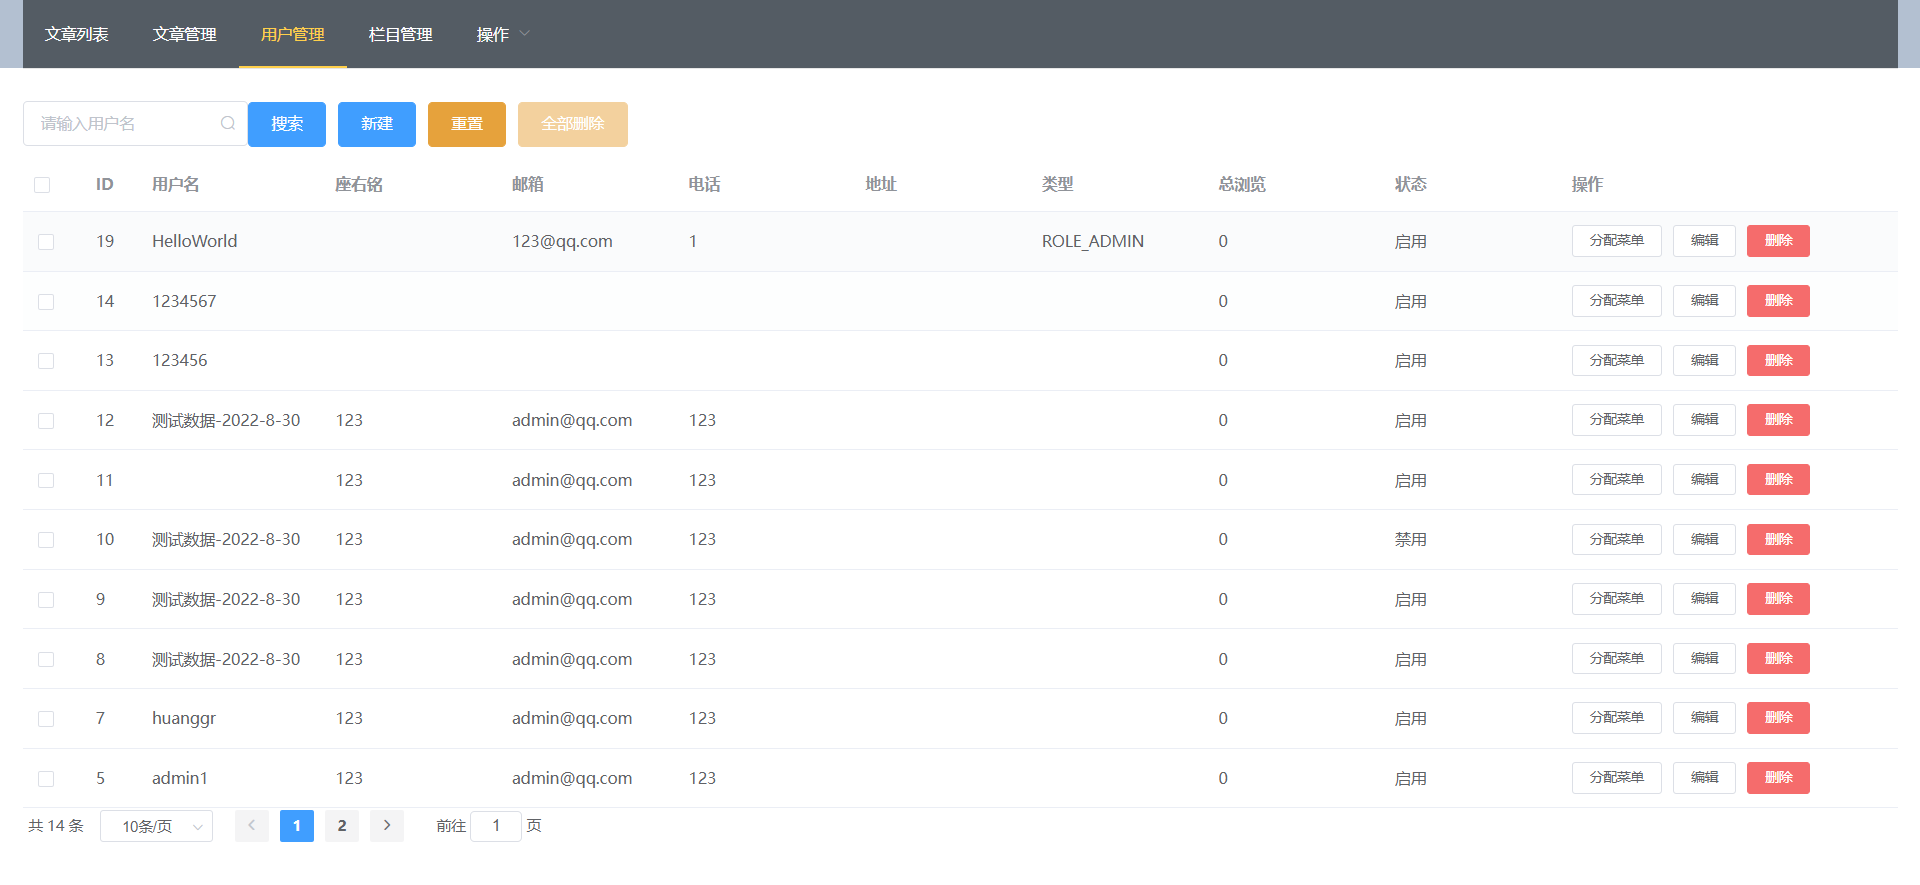Click the blue 搜索 button
Screen dimensions: 1920x885
287,124
